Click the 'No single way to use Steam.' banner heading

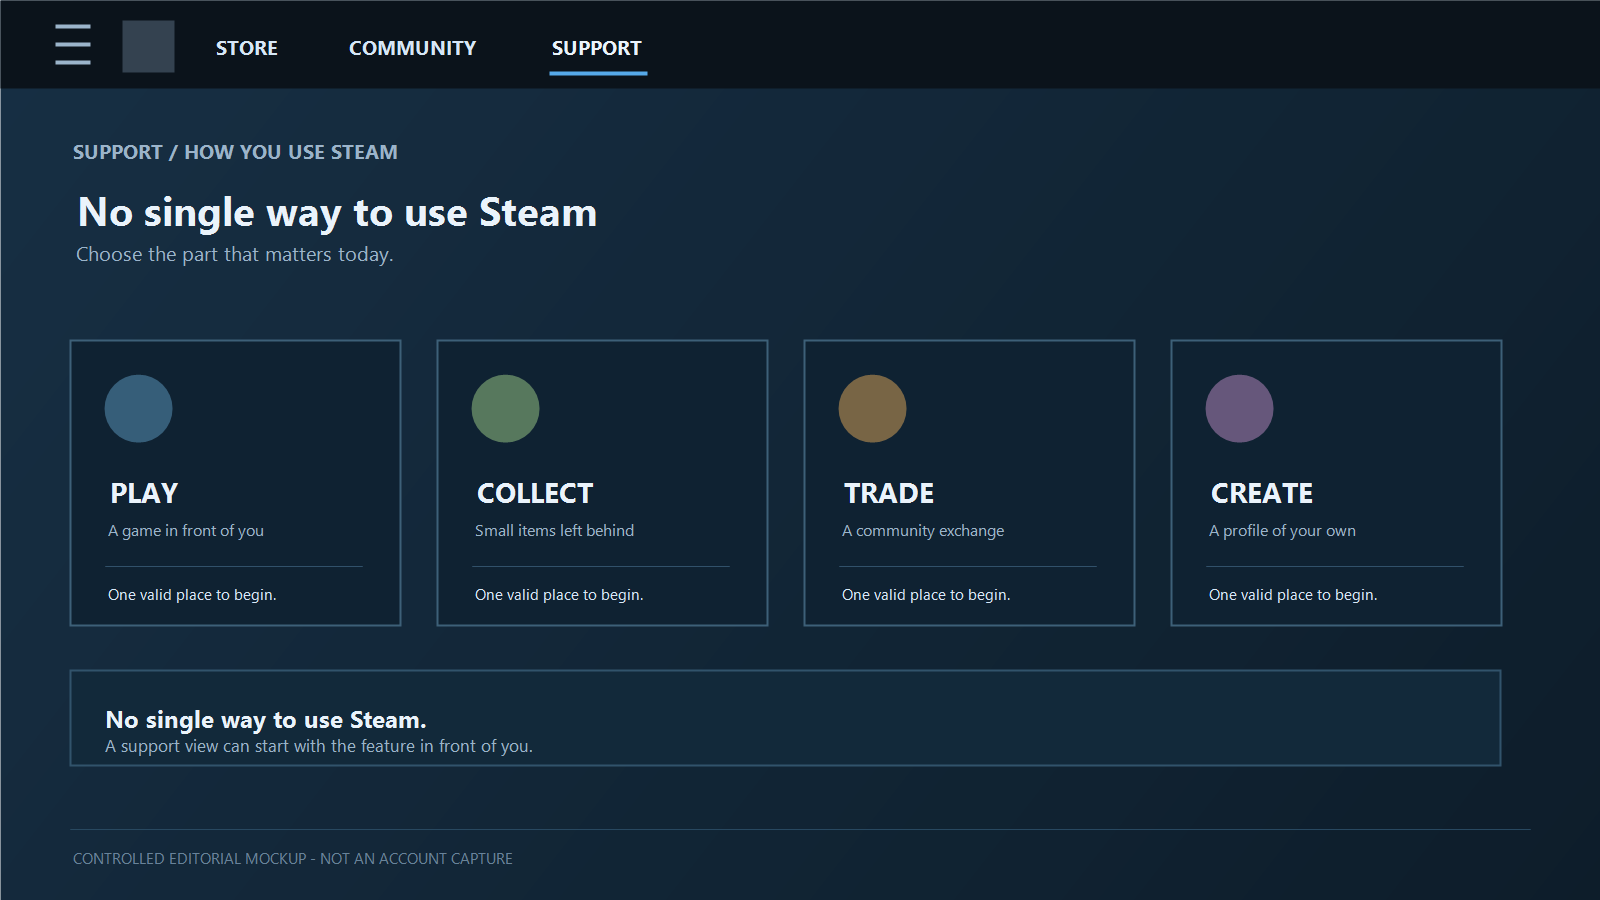point(266,720)
